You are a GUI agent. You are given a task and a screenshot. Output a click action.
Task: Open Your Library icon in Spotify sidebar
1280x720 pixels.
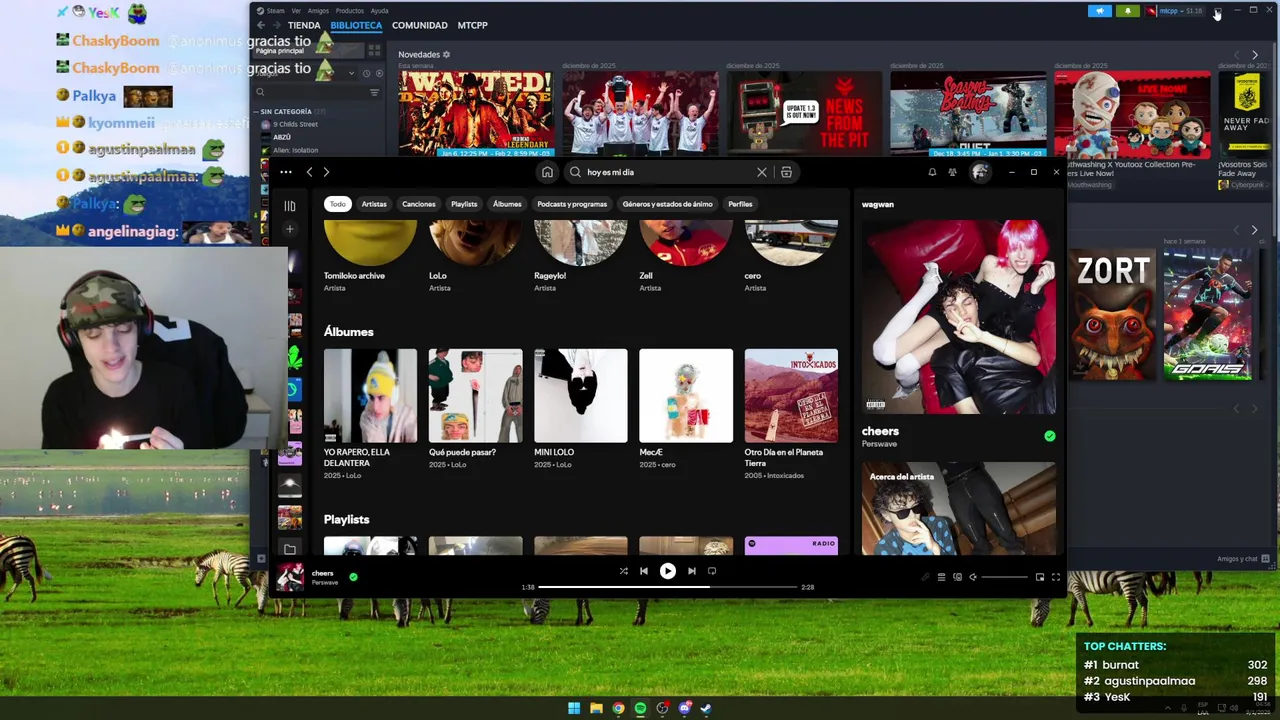[290, 206]
